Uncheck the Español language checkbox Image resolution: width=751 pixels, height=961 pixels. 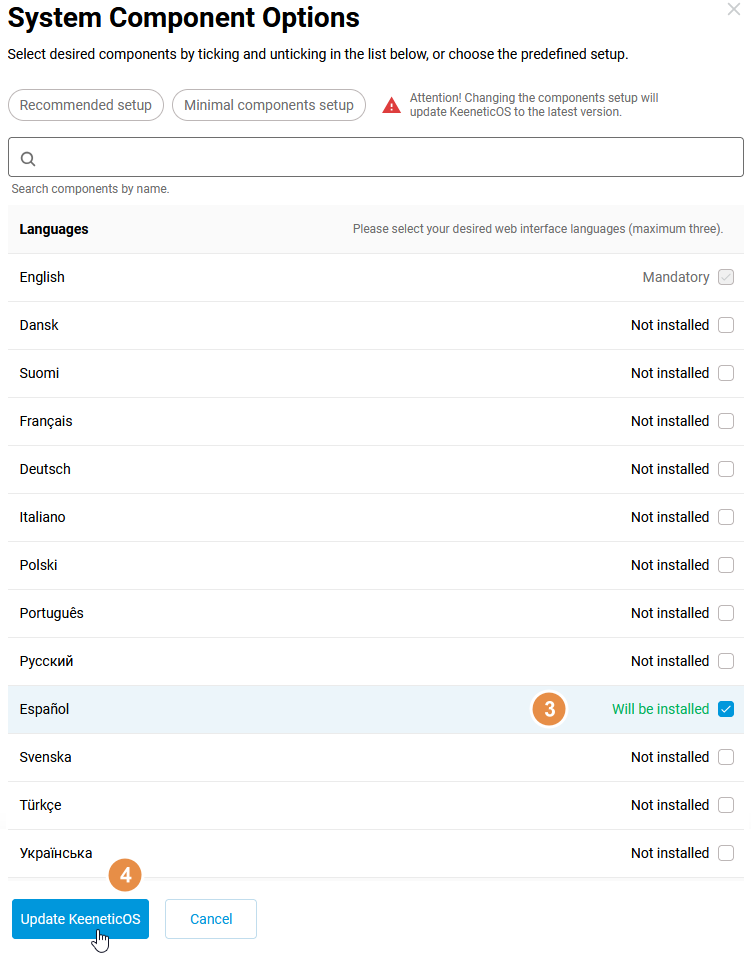(726, 709)
